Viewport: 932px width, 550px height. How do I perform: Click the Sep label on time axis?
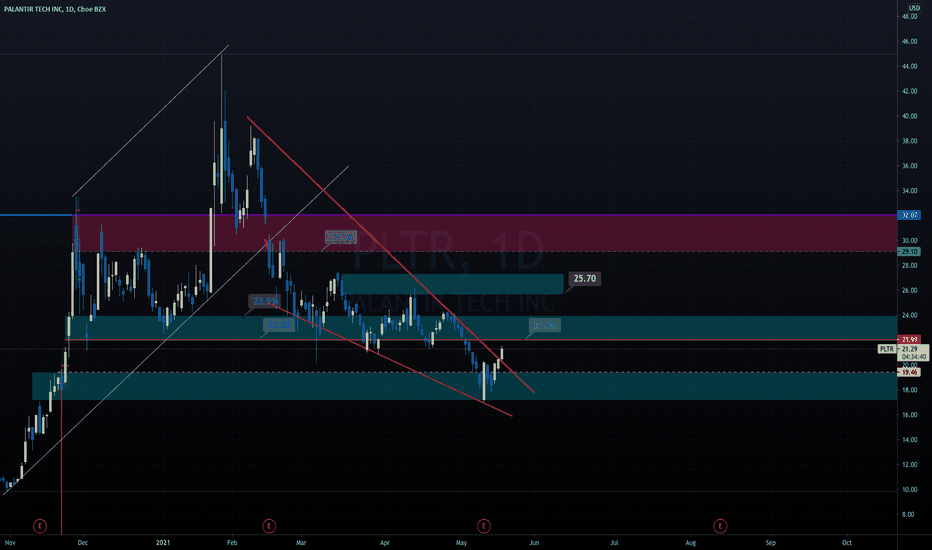(x=771, y=542)
